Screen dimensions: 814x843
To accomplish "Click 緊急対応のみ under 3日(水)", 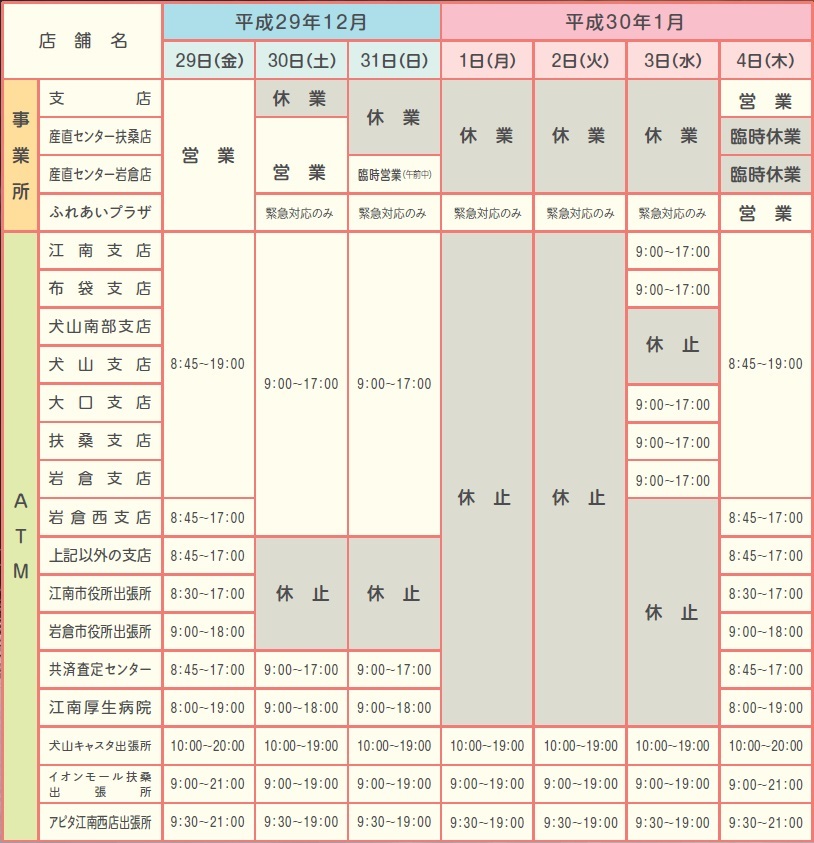I will (x=673, y=213).
